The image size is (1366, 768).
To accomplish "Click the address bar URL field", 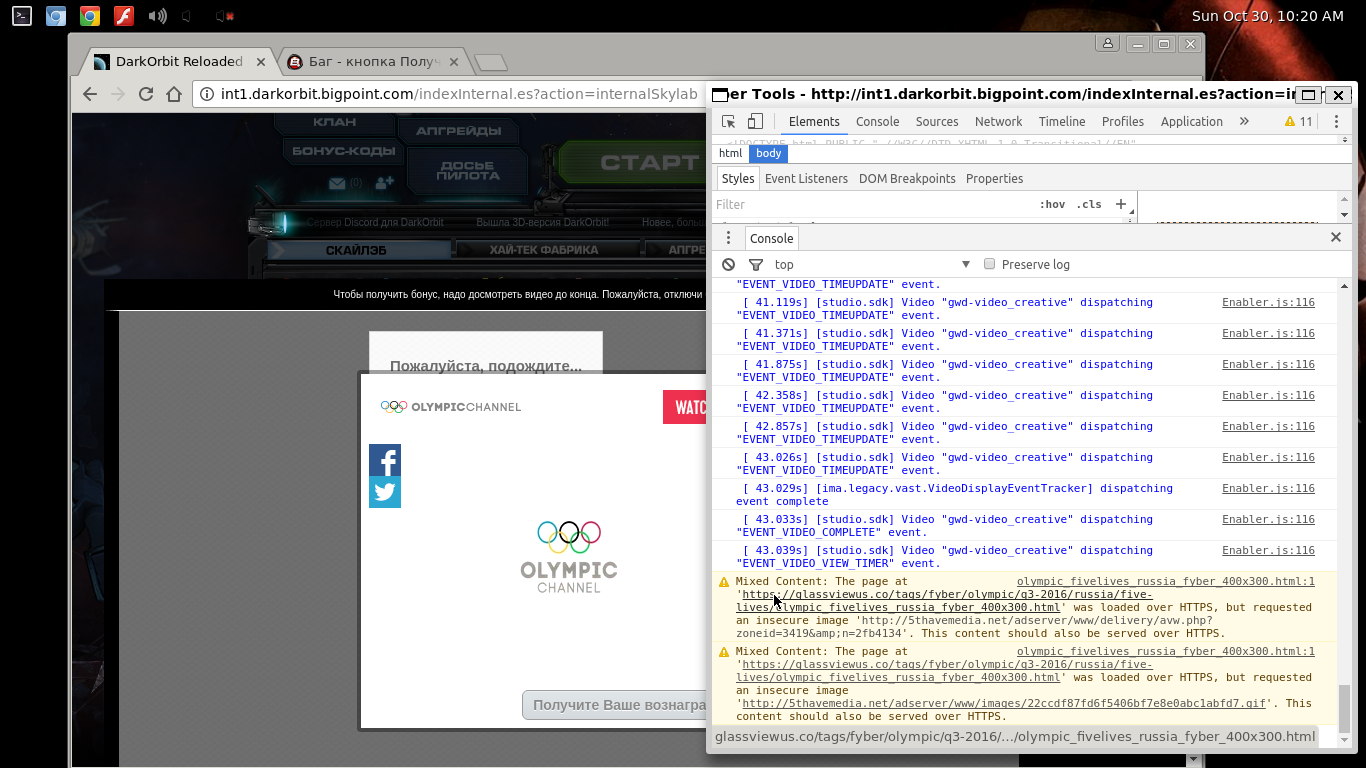I will click(x=458, y=94).
